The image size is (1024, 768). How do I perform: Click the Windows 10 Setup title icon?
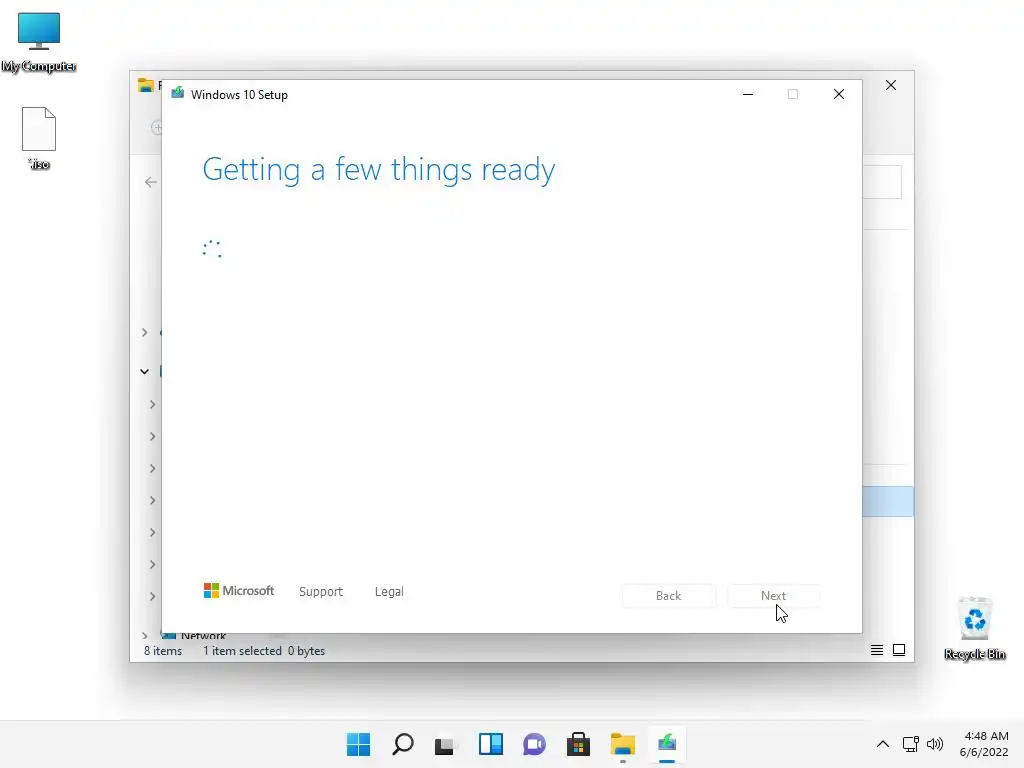pyautogui.click(x=178, y=94)
